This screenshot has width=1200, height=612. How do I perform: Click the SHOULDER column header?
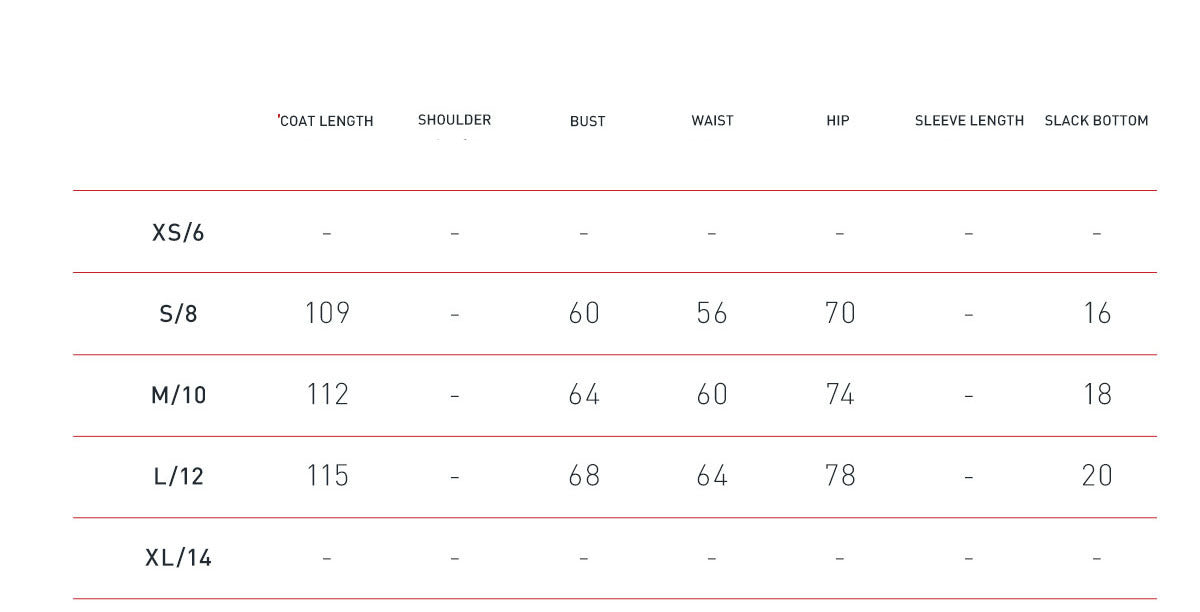[x=454, y=120]
